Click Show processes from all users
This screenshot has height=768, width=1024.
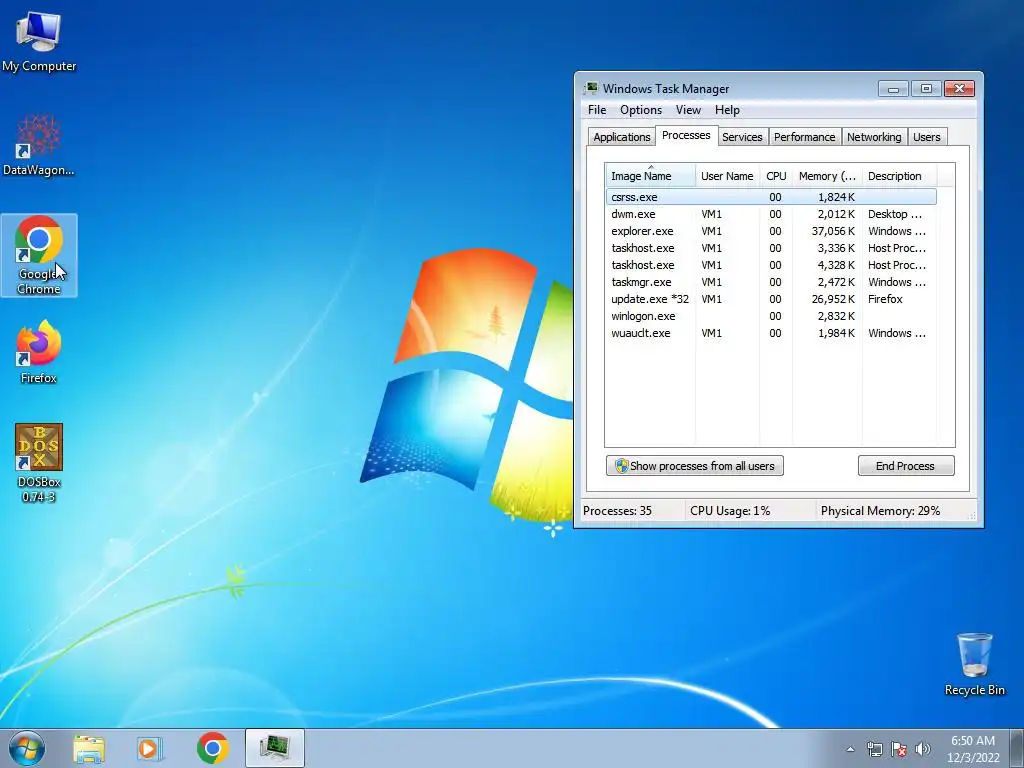(x=695, y=466)
